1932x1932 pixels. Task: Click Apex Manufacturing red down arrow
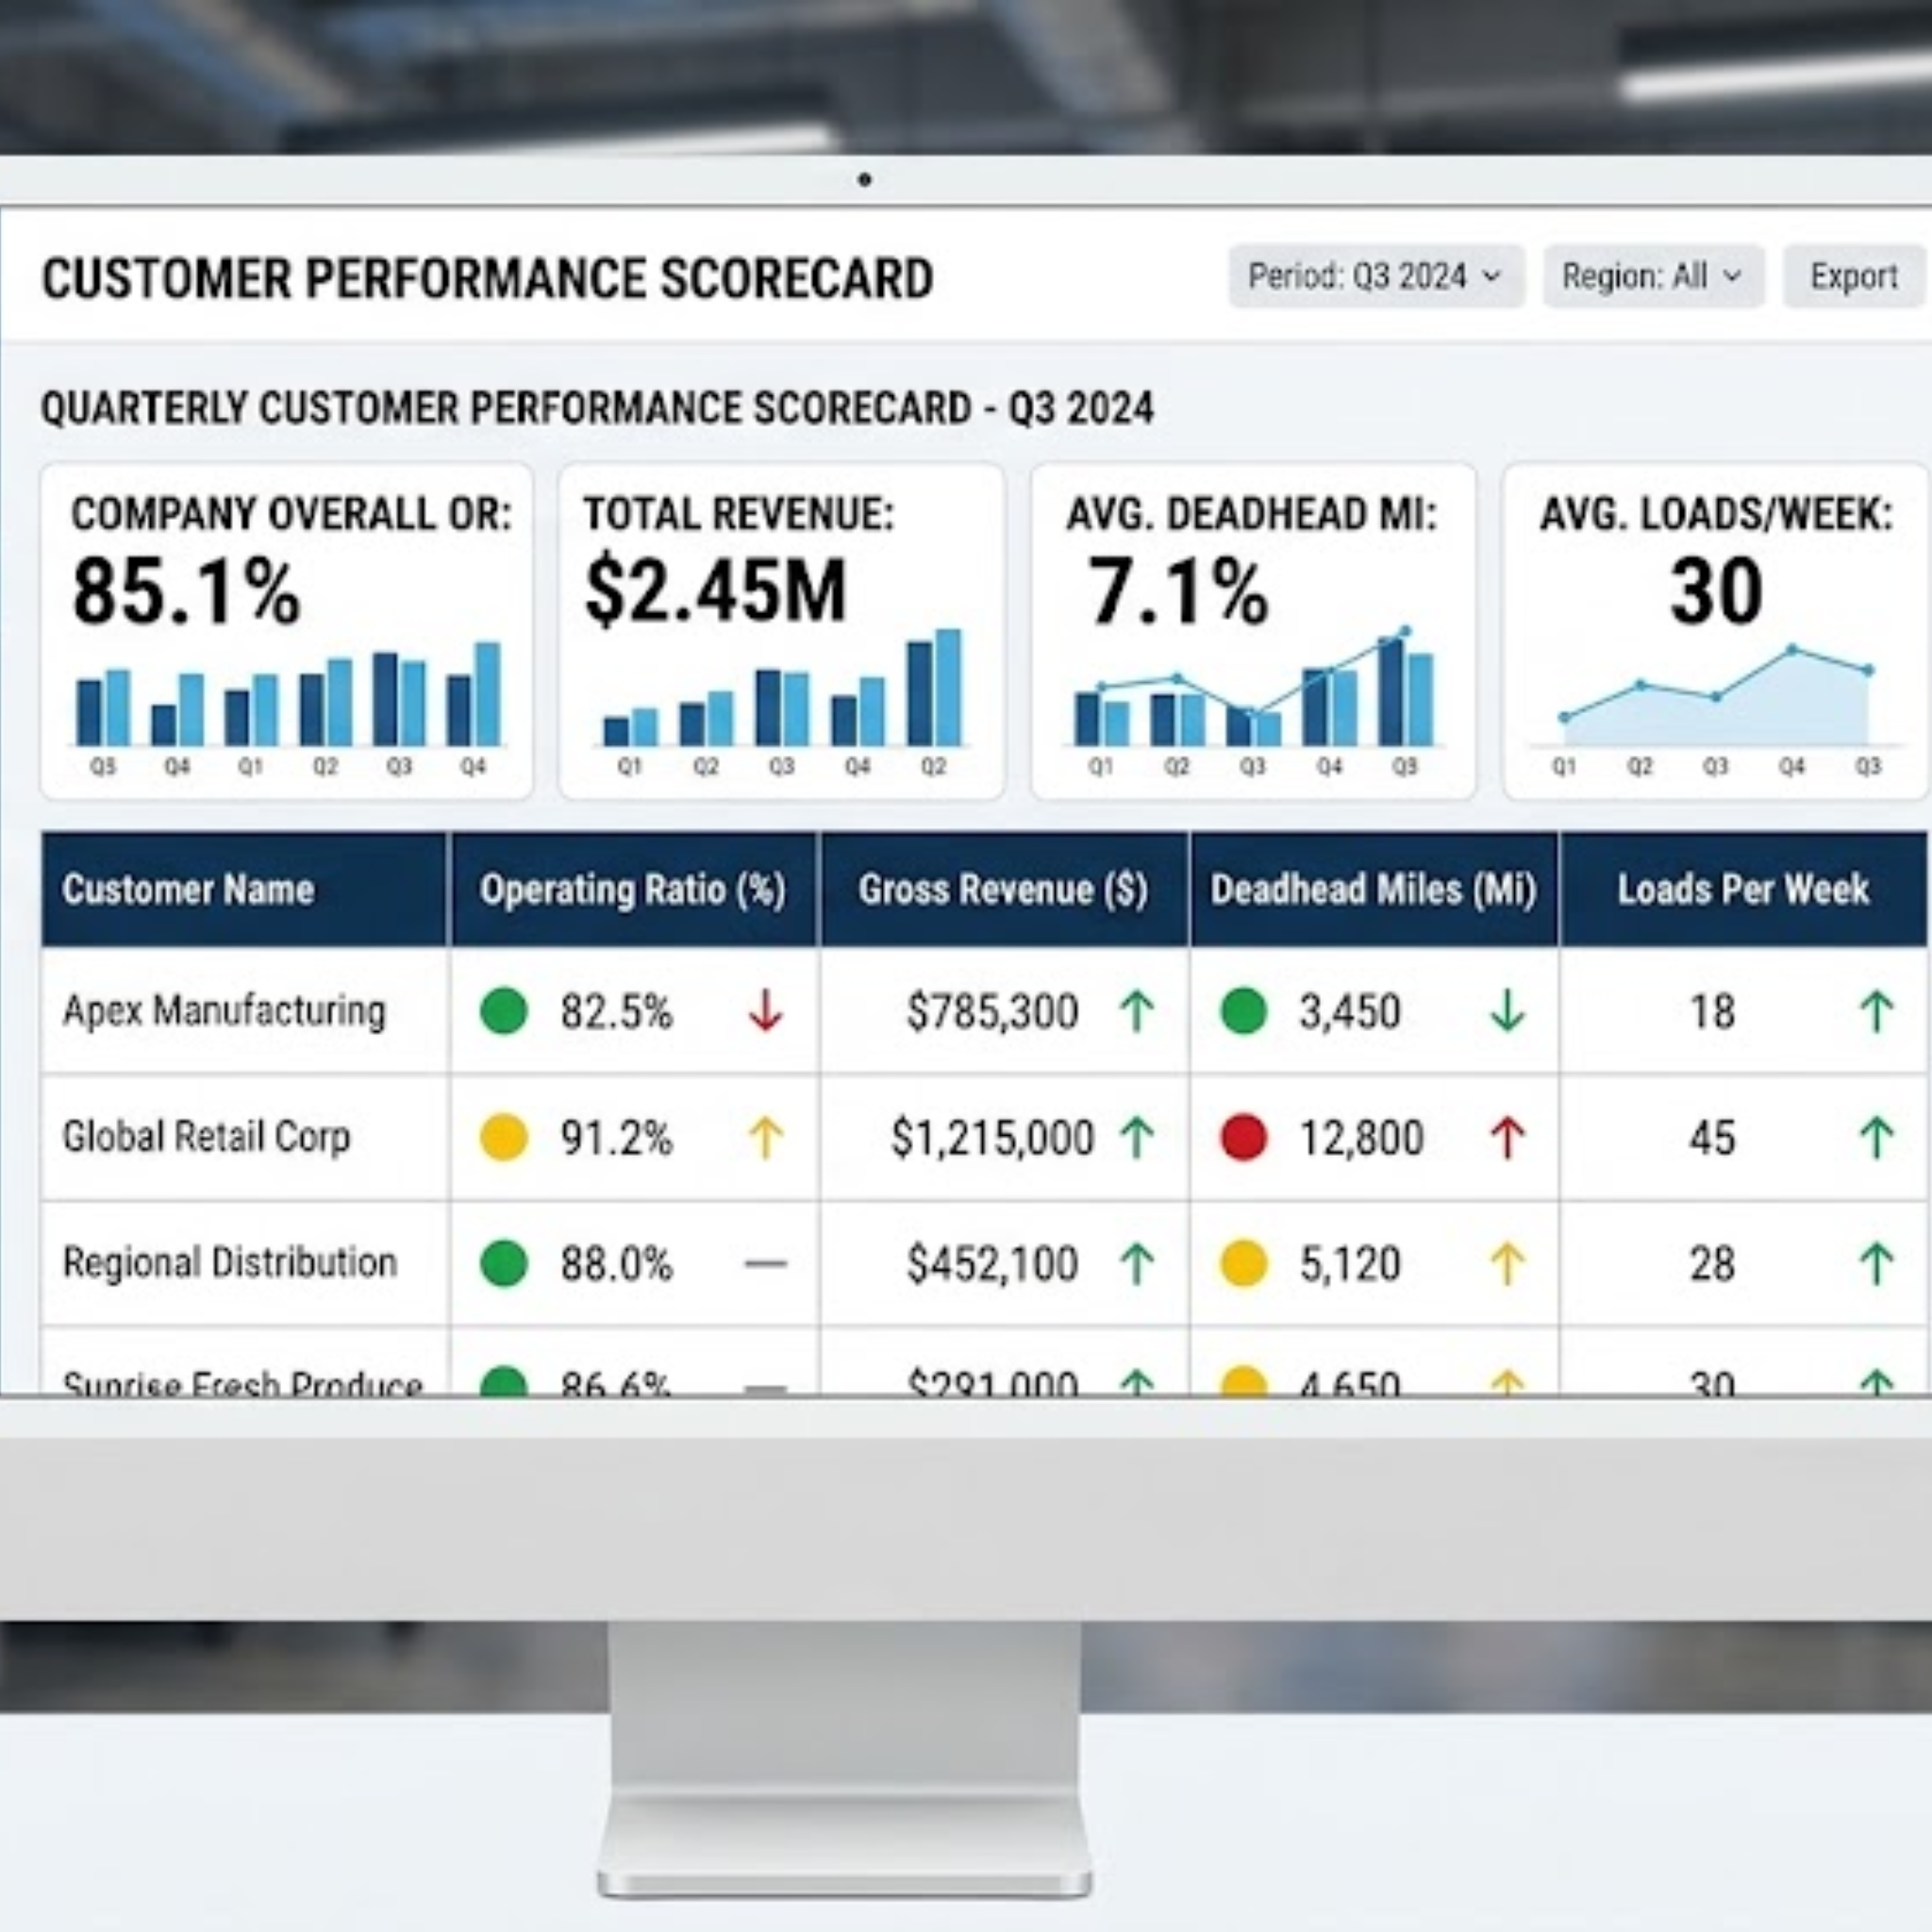[x=766, y=1011]
